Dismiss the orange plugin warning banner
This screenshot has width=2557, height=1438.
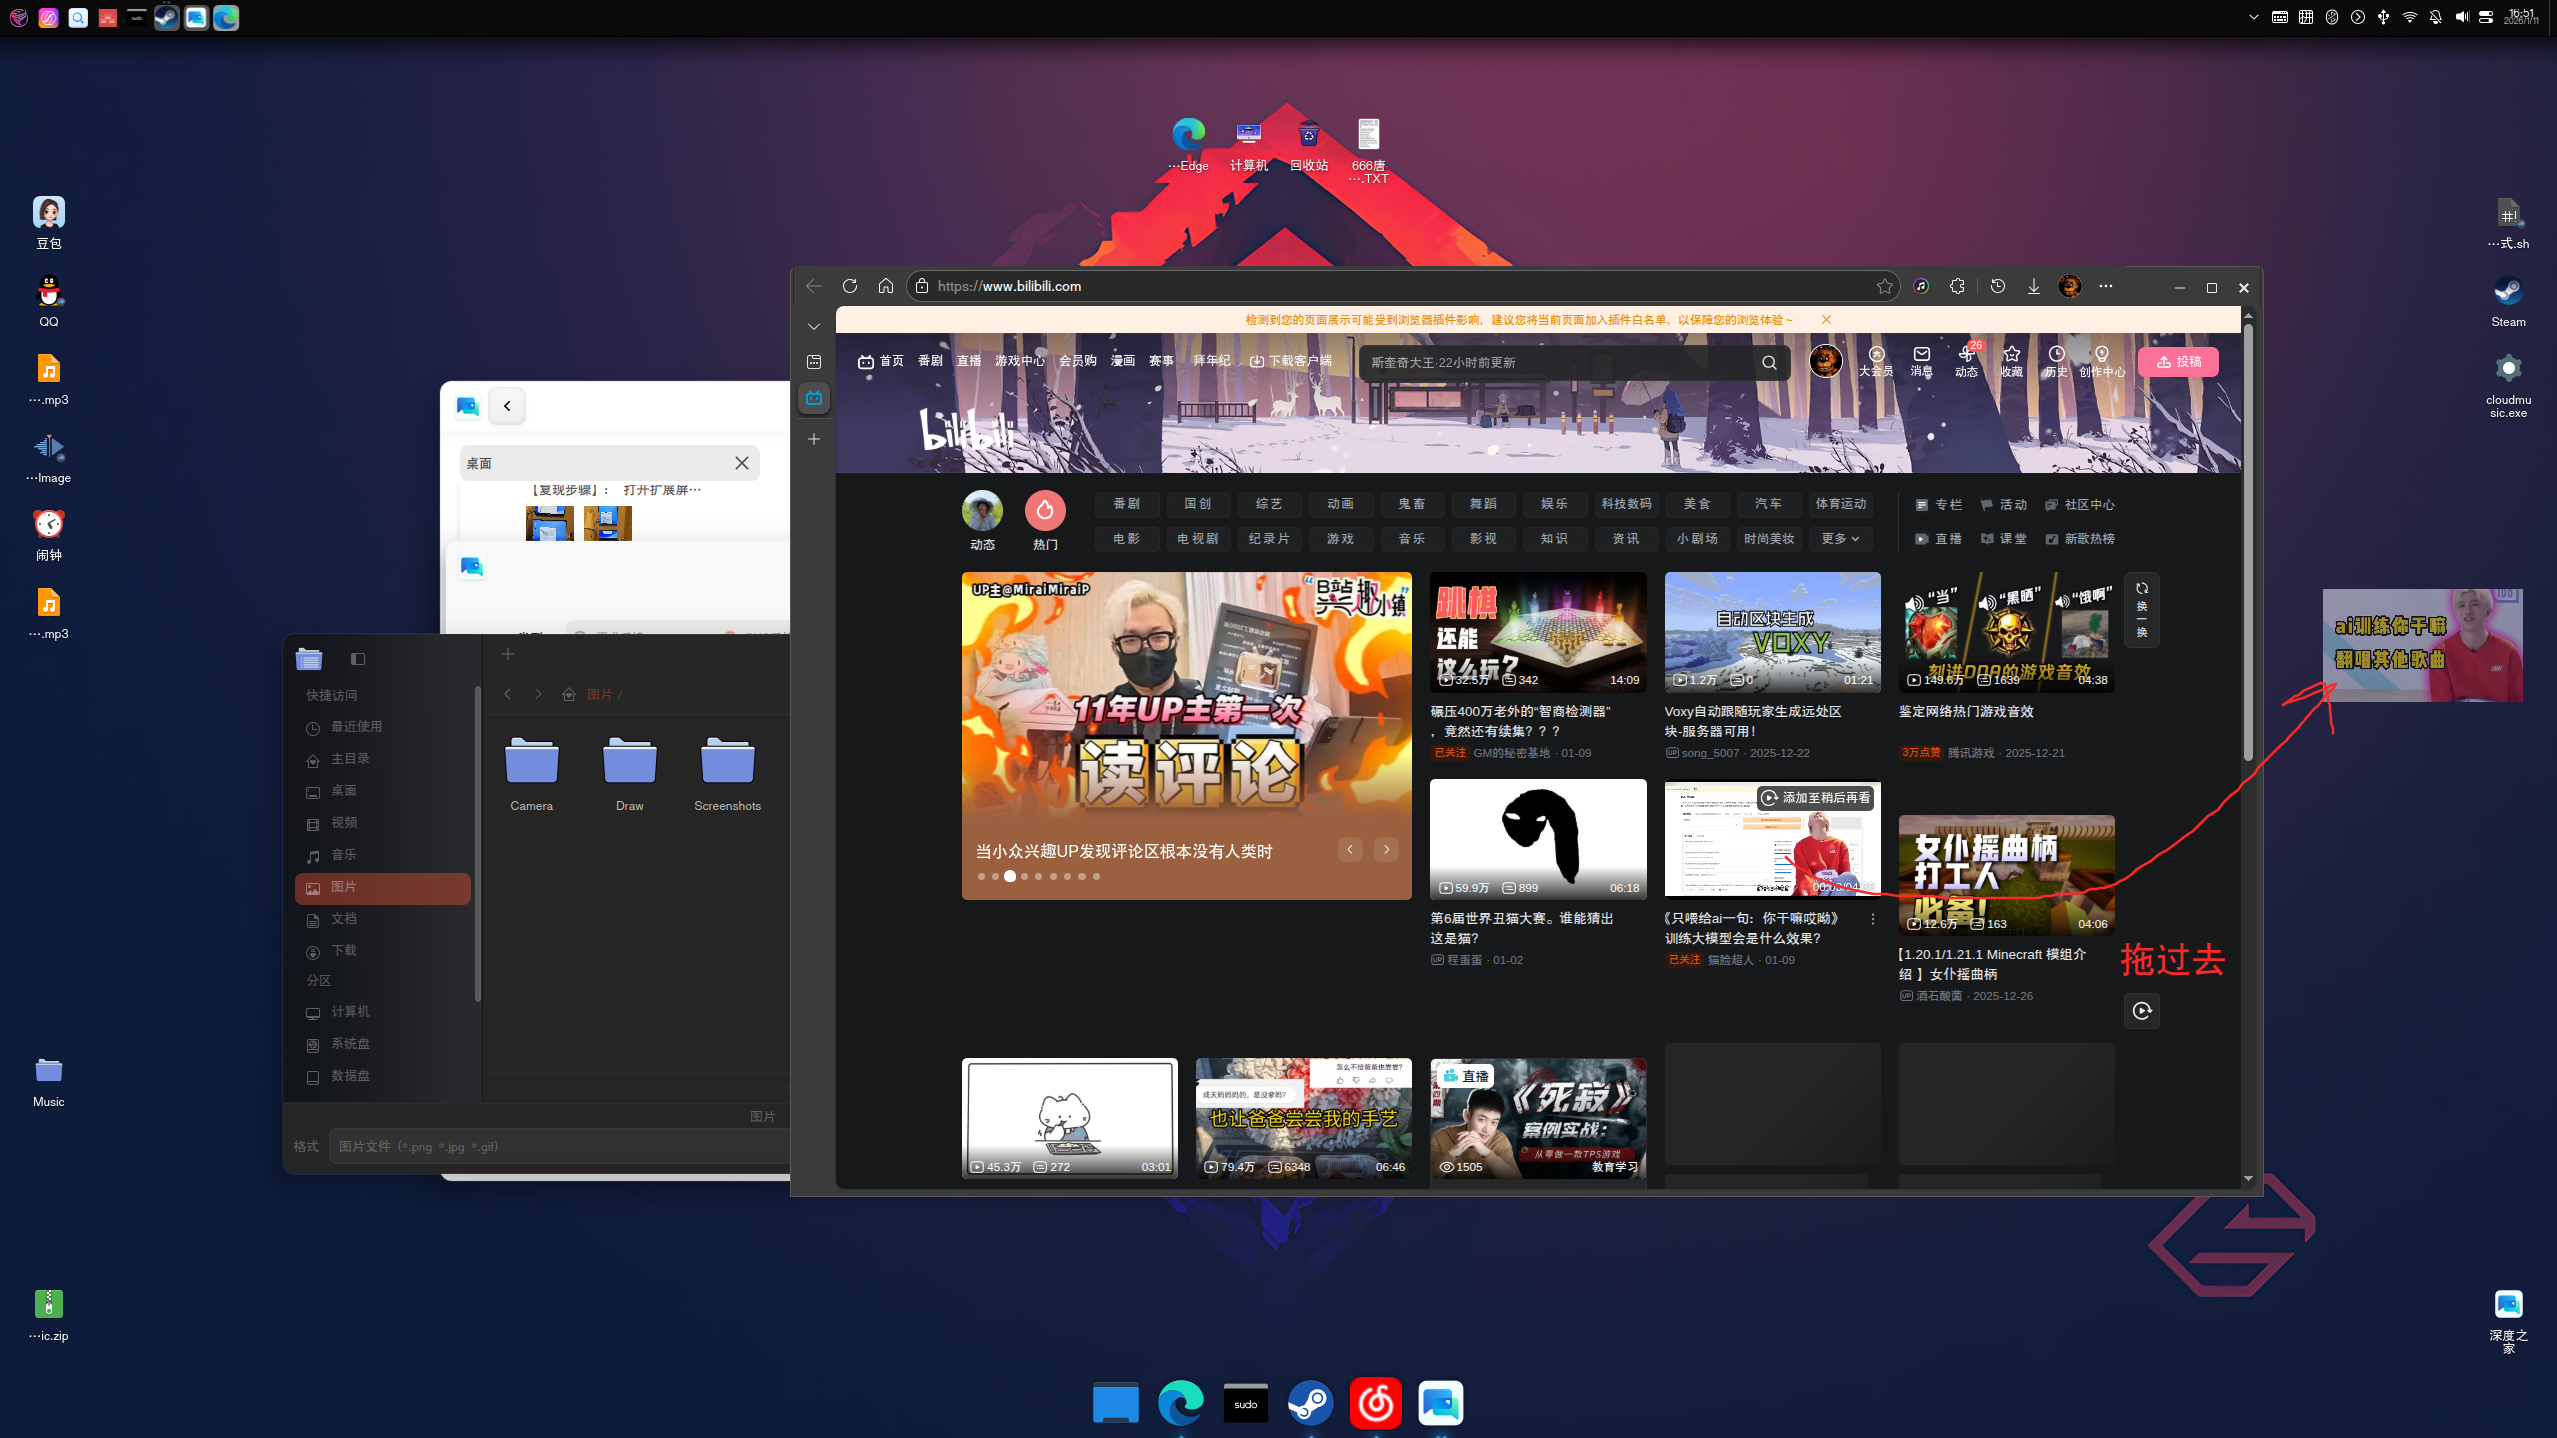1826,320
